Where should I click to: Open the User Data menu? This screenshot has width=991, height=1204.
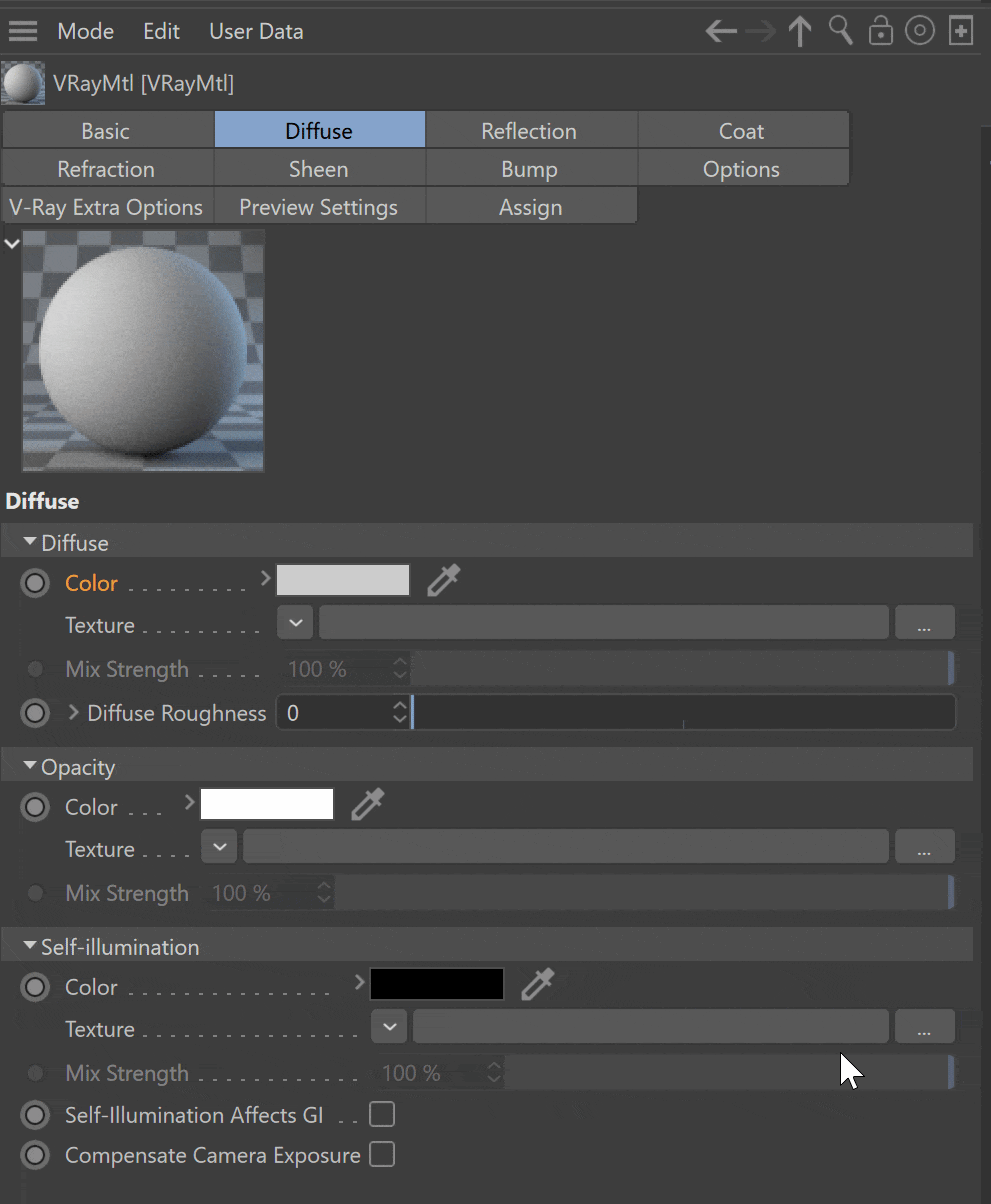(256, 31)
